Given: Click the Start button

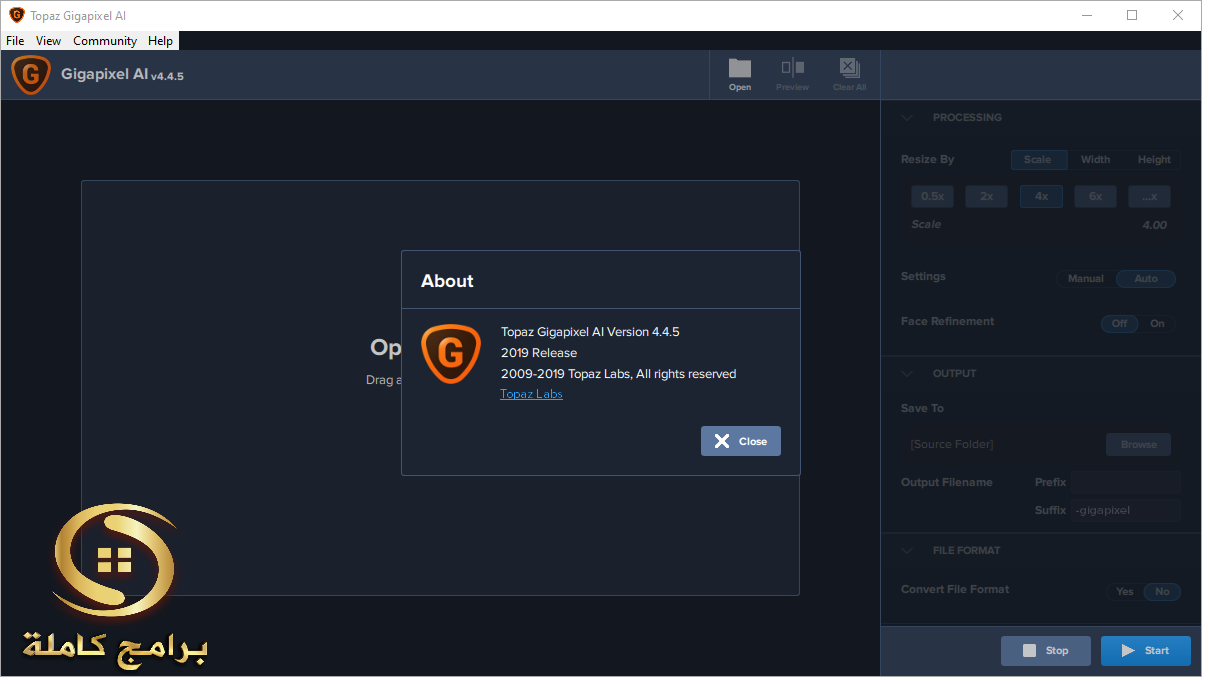Looking at the screenshot, I should pyautogui.click(x=1146, y=651).
